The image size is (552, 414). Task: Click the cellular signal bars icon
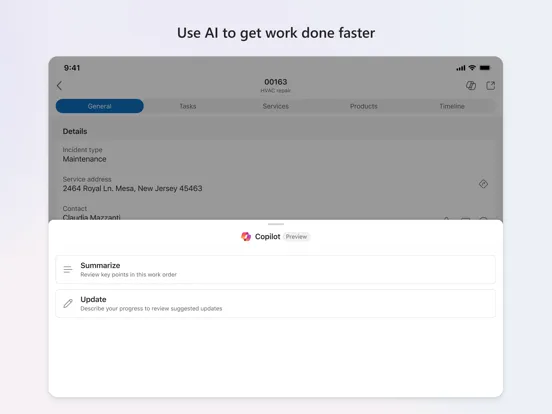pyautogui.click(x=461, y=68)
